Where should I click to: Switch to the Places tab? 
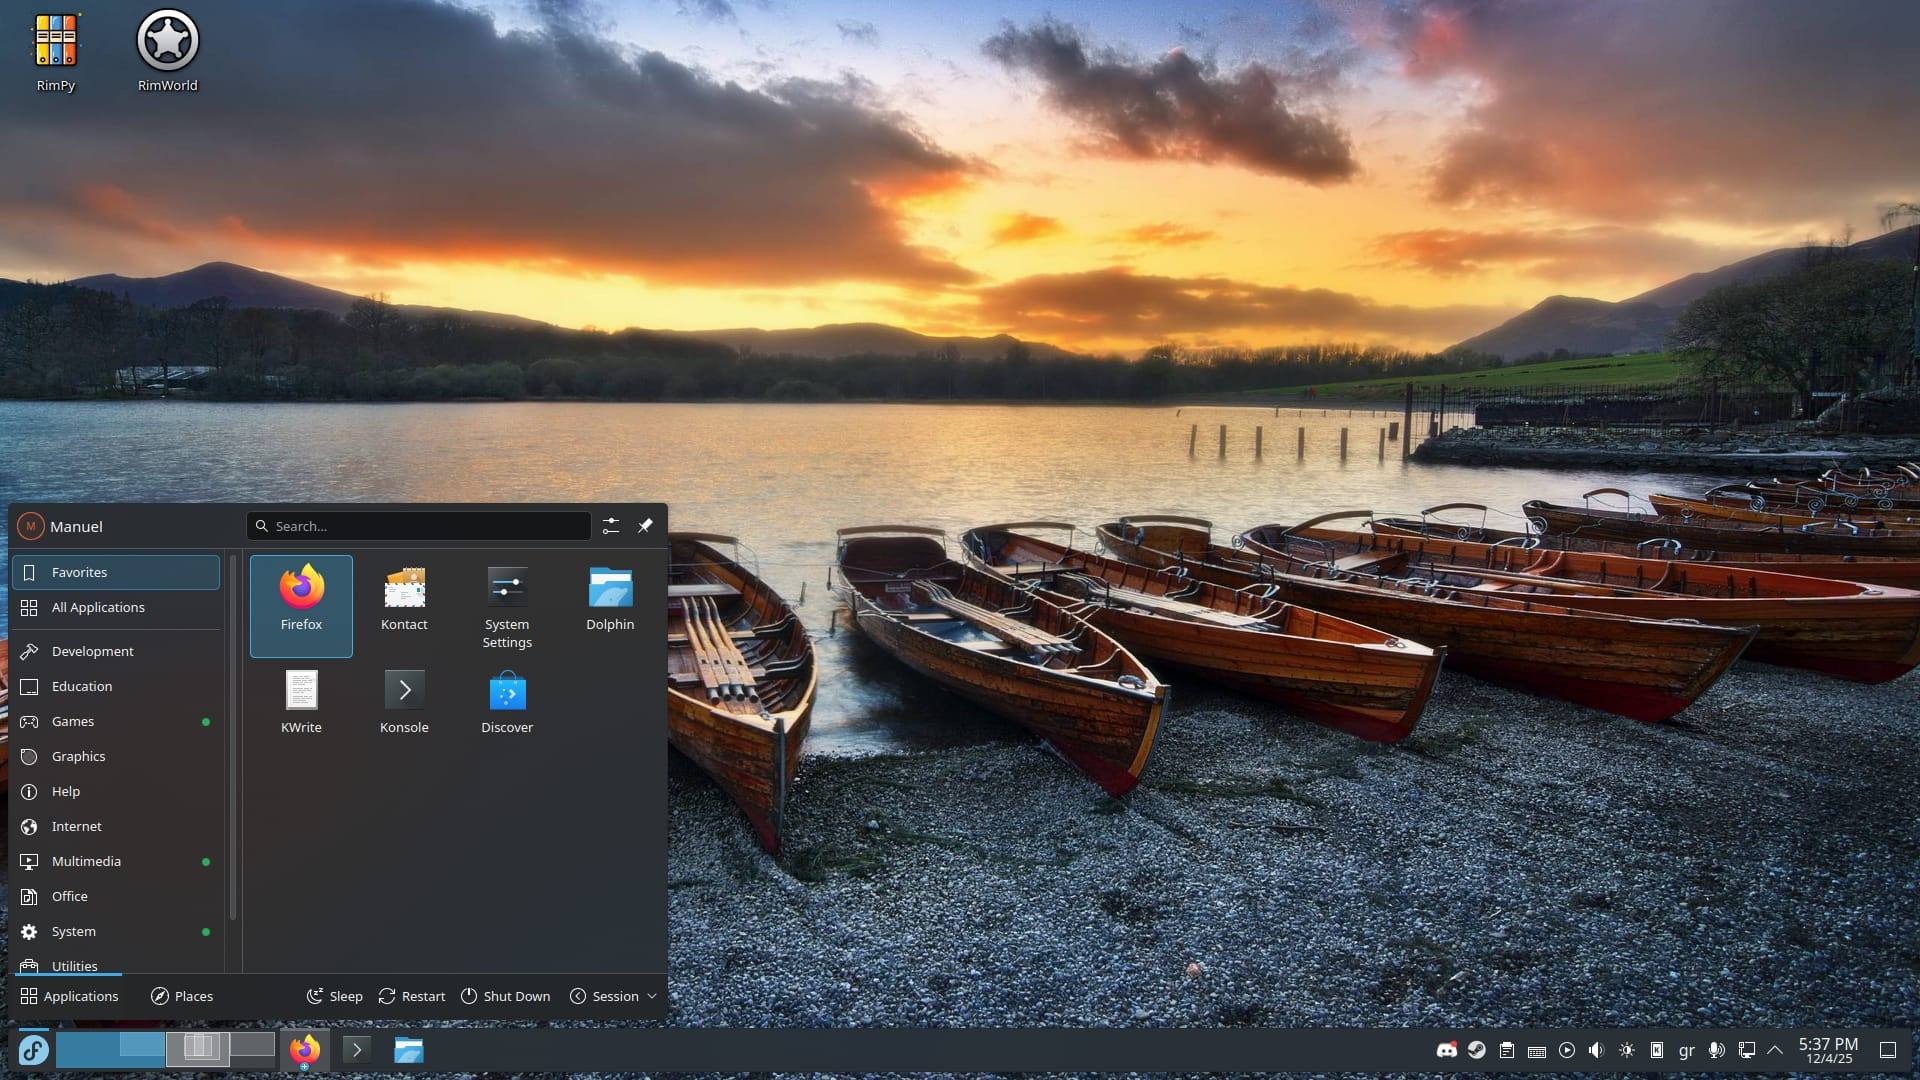tap(182, 996)
